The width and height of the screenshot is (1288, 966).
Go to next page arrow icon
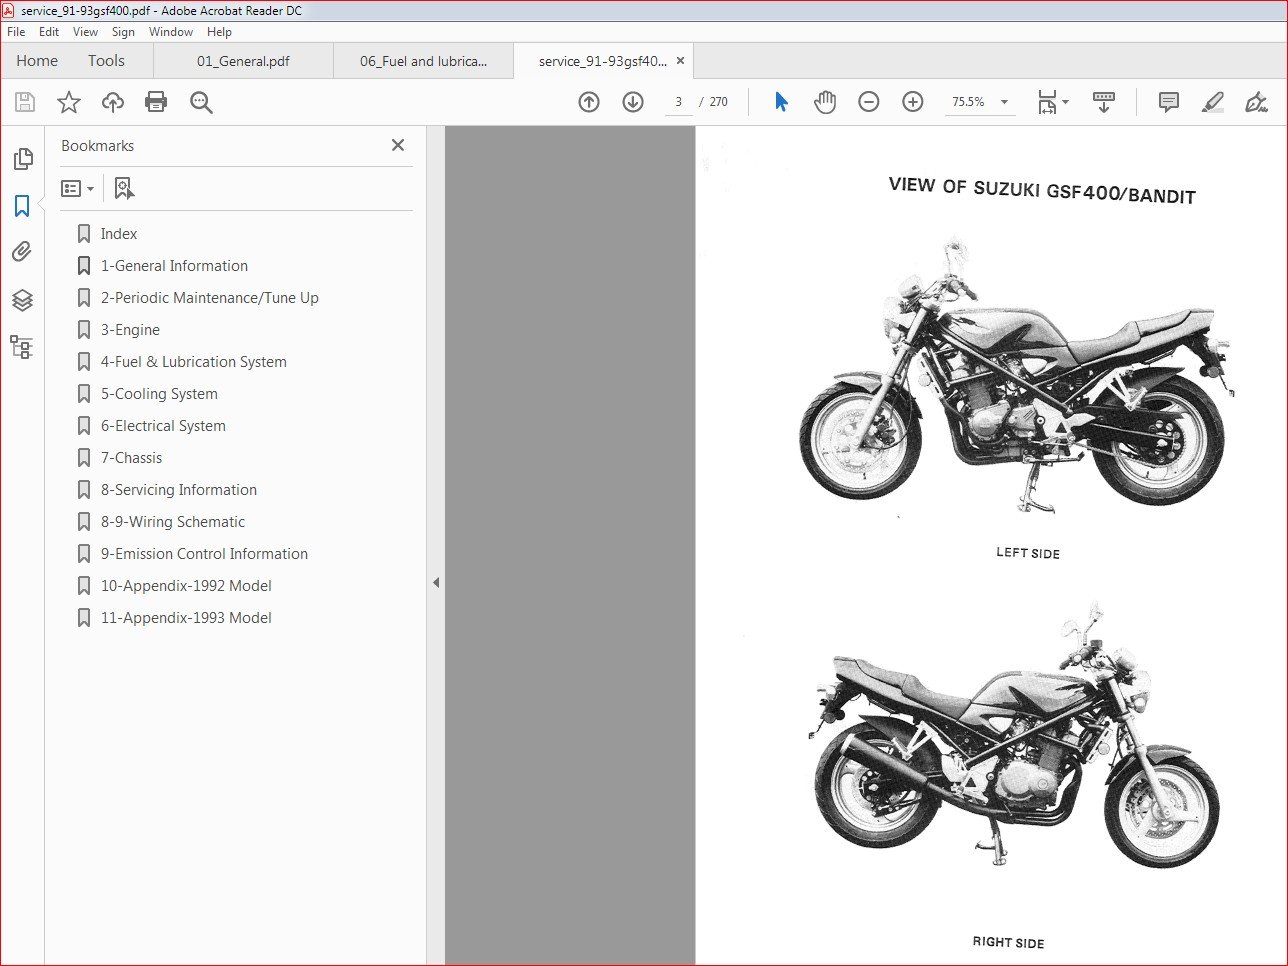(x=633, y=102)
